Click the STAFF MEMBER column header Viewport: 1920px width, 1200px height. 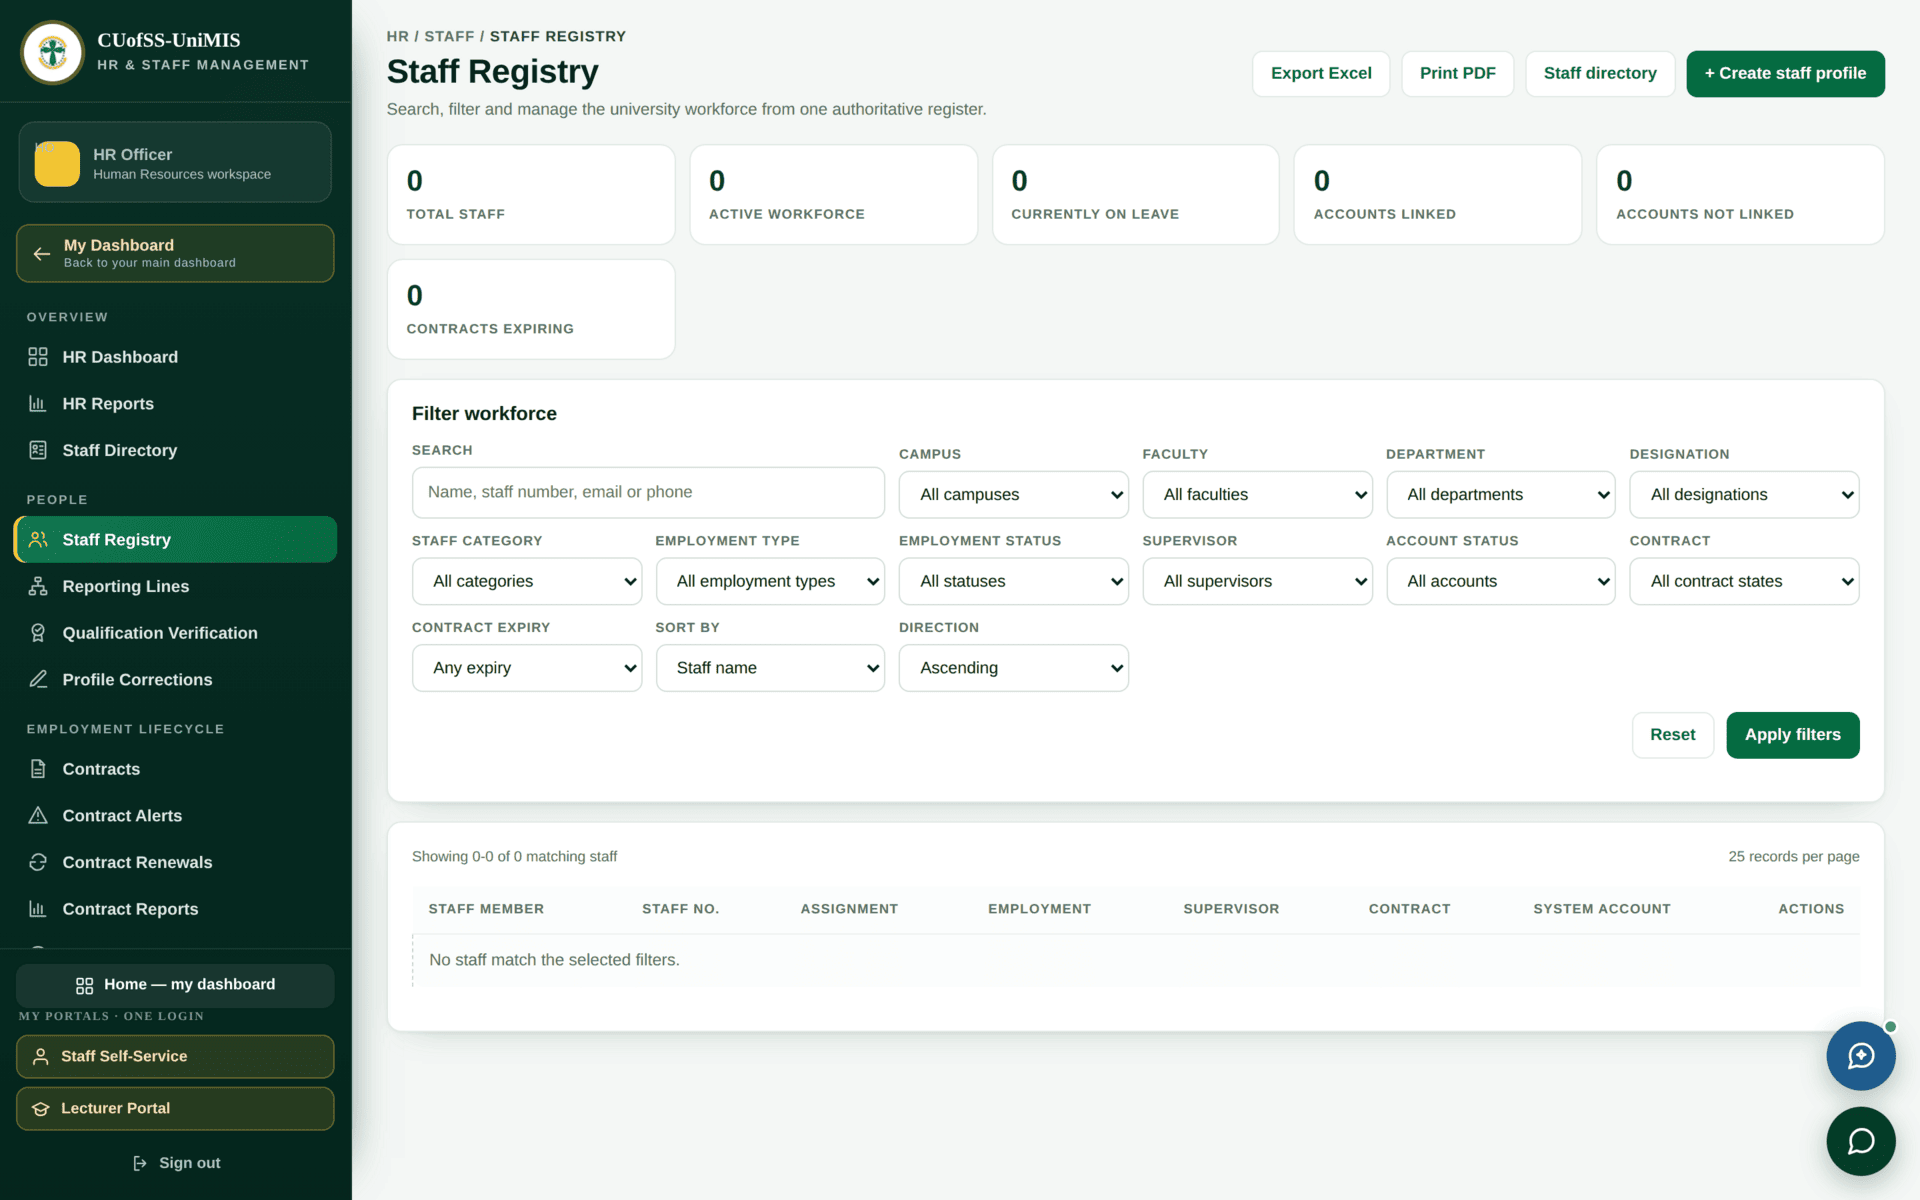(x=486, y=909)
